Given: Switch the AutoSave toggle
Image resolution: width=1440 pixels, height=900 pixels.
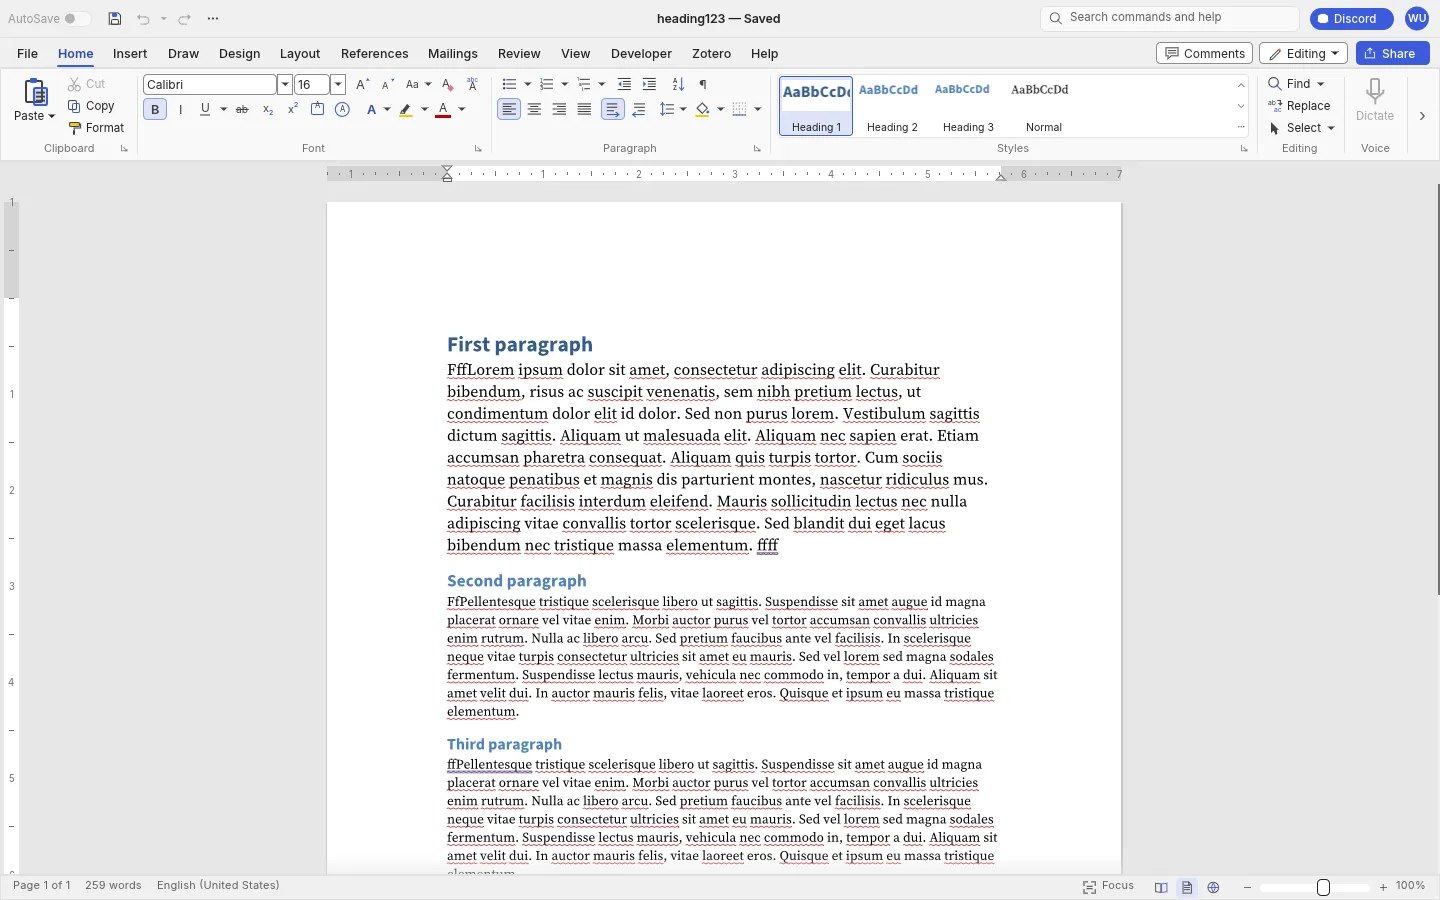Looking at the screenshot, I should click(75, 19).
